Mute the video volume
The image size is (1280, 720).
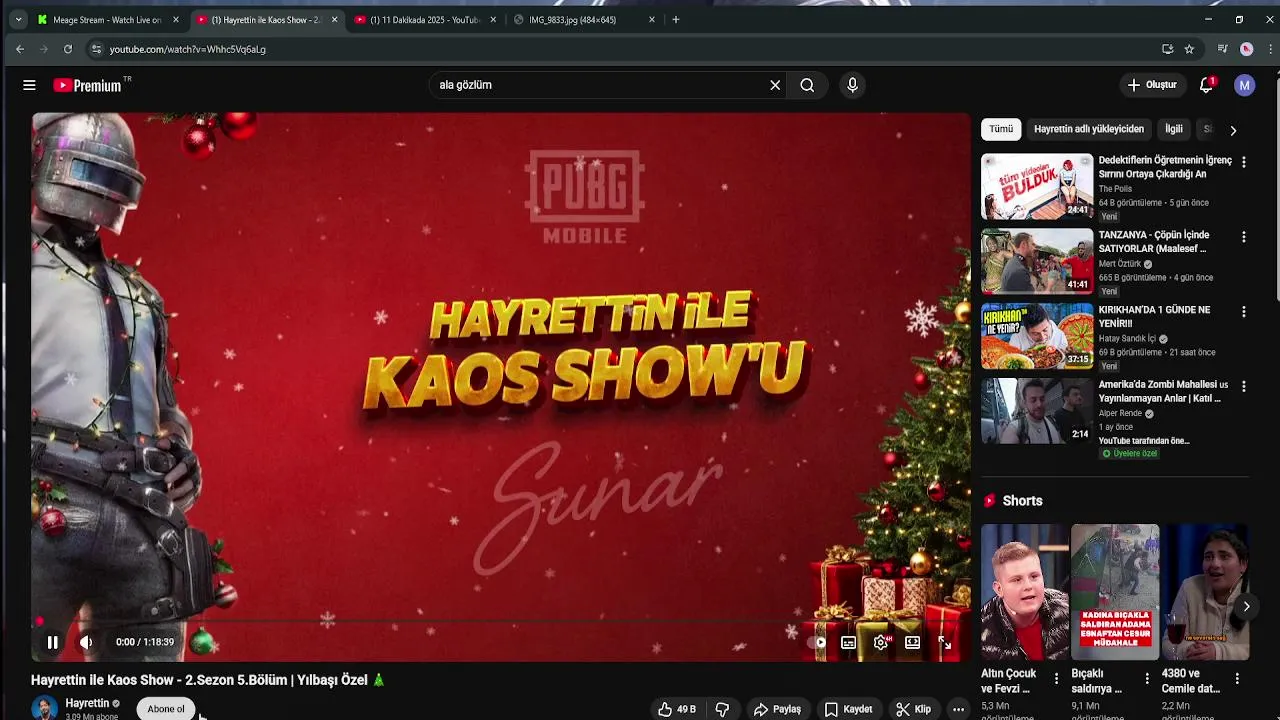(x=86, y=642)
